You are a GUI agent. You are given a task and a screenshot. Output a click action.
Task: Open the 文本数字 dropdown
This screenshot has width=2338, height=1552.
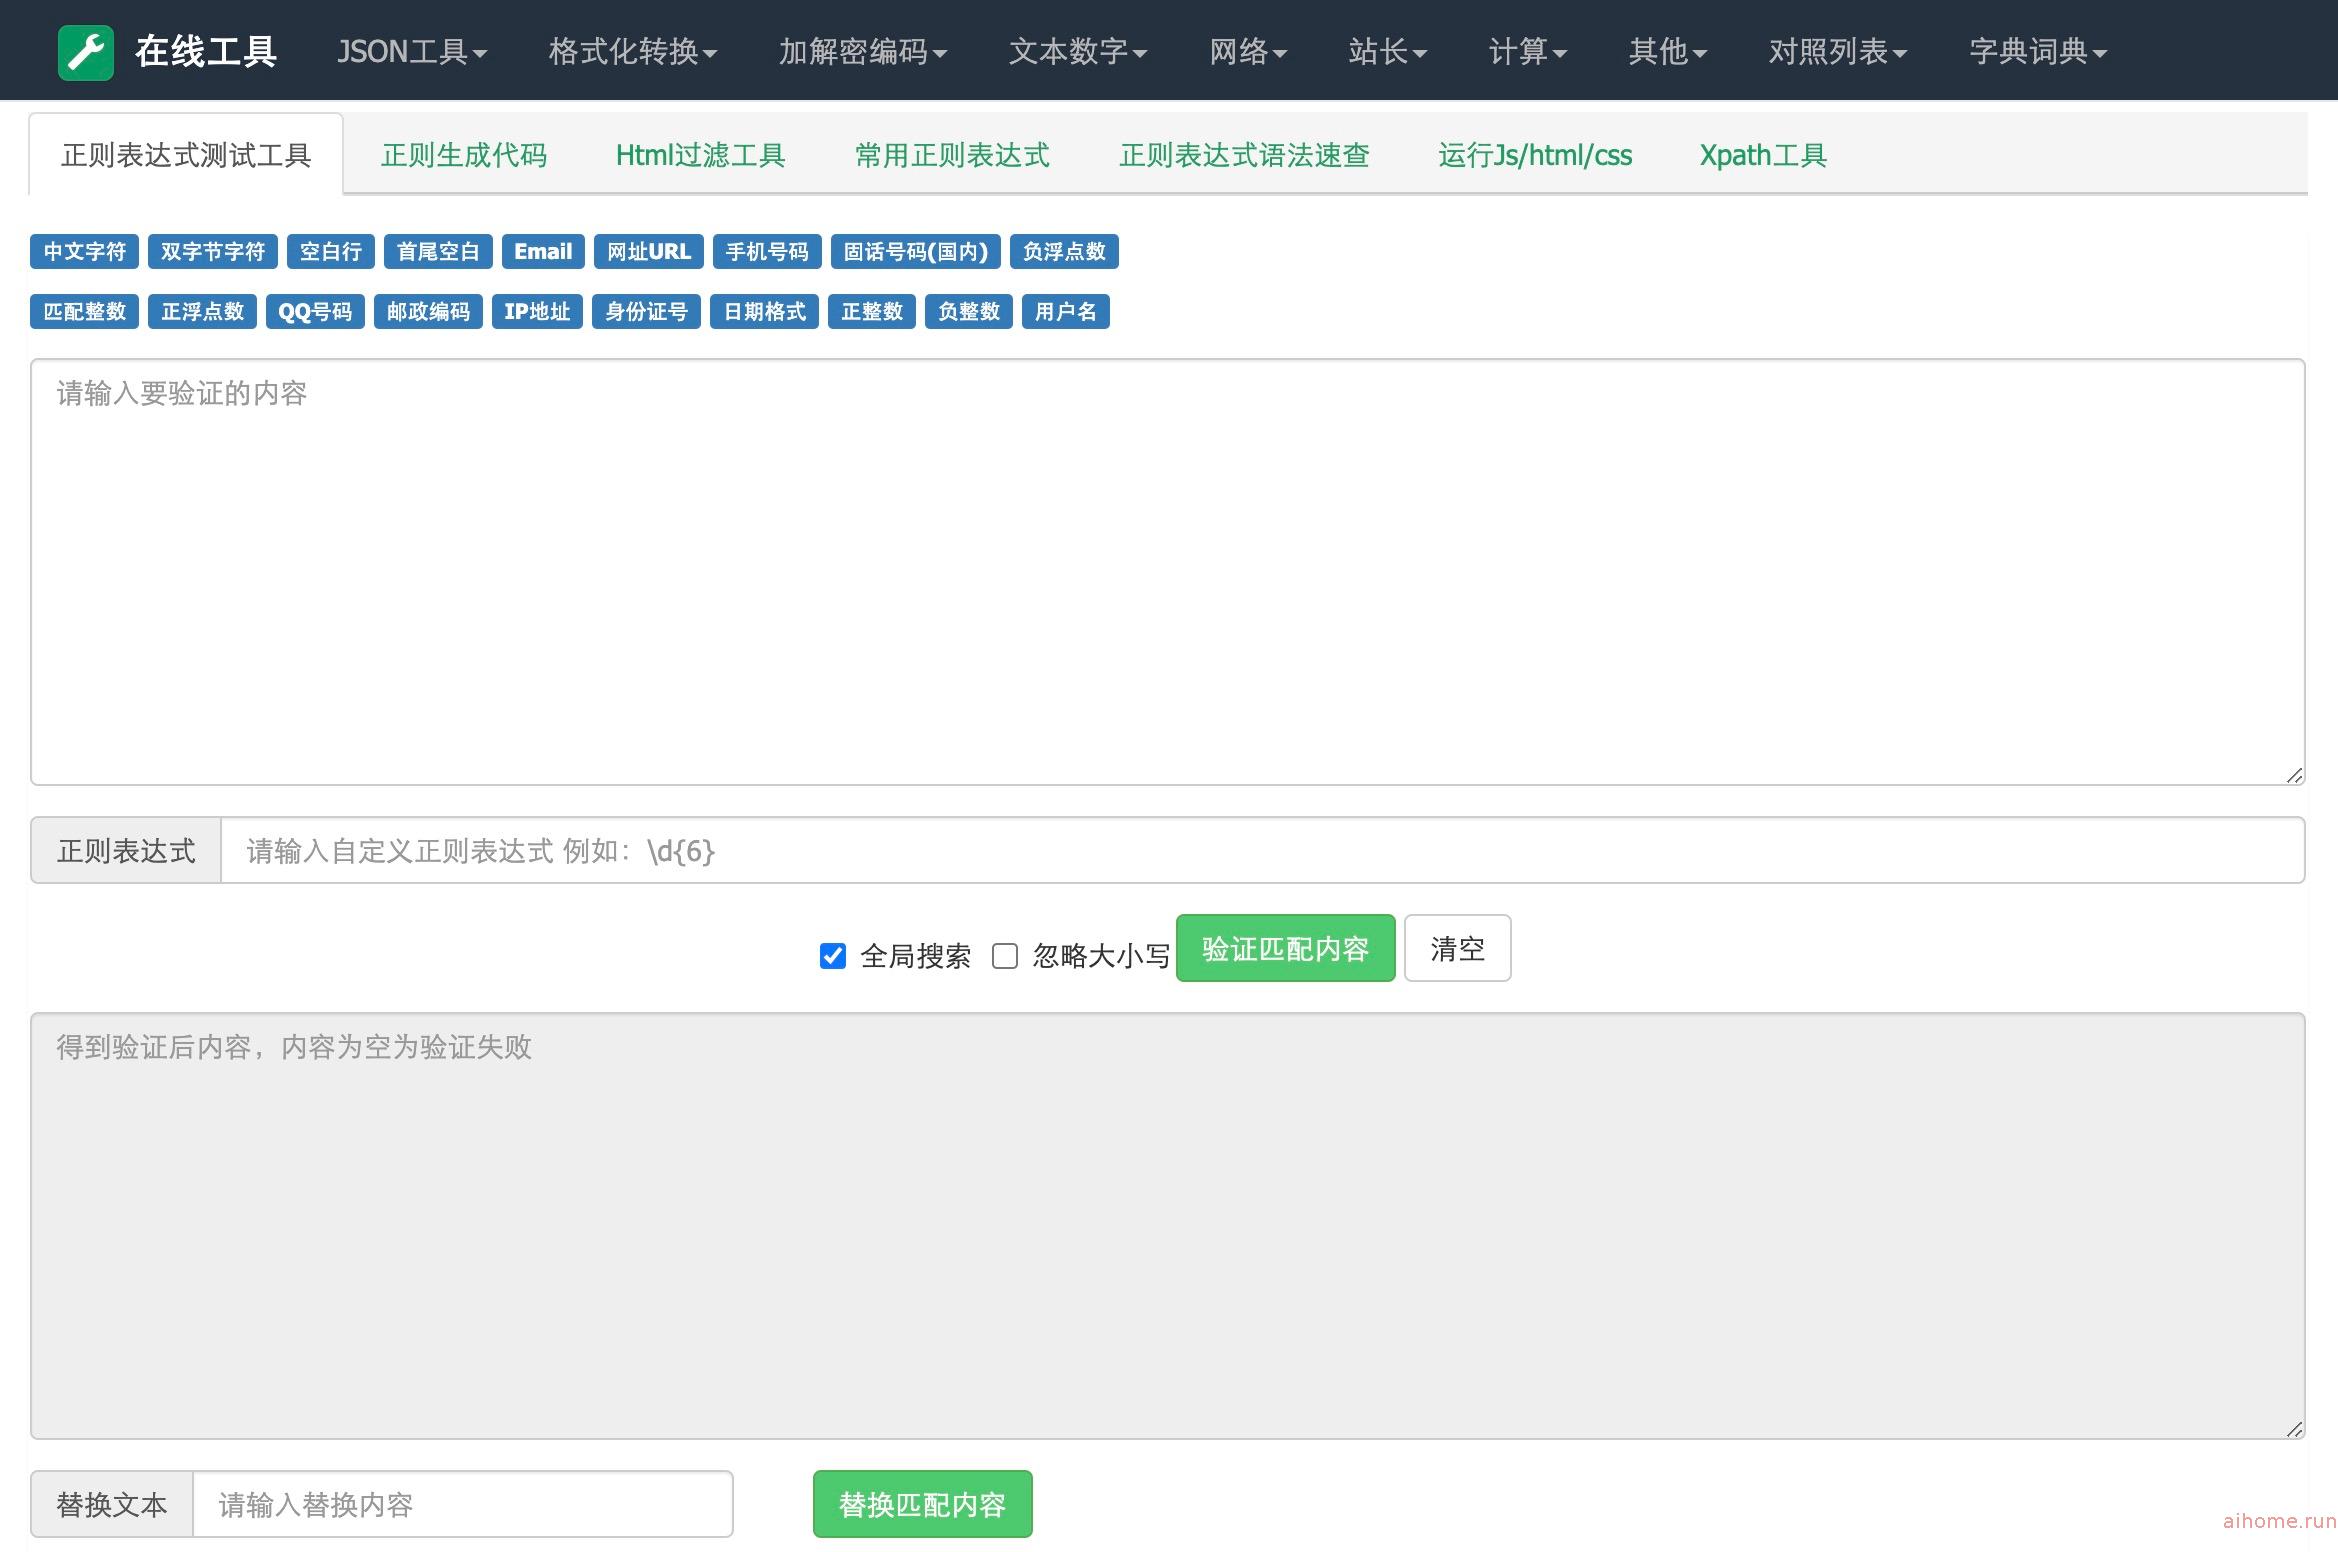1078,51
